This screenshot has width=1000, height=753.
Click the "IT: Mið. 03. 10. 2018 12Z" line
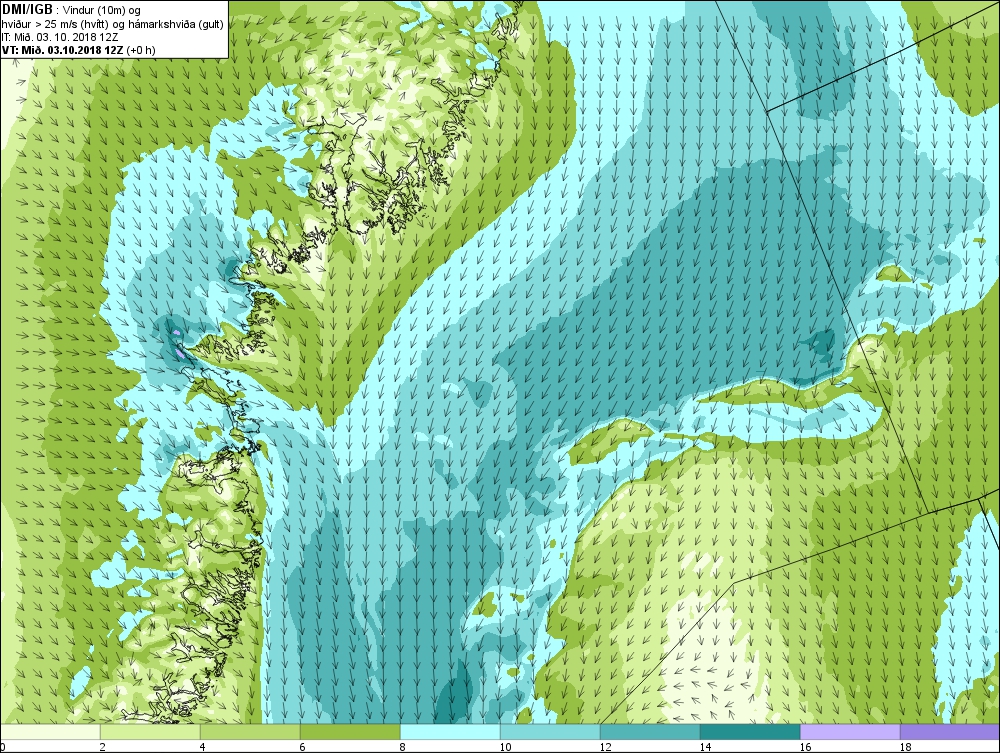coord(59,37)
